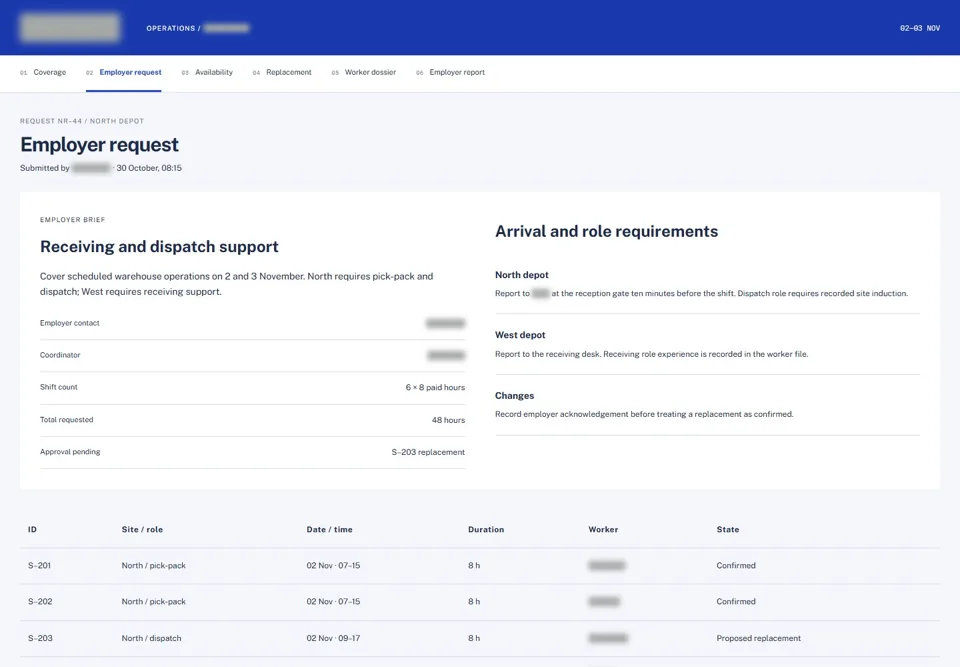
Task: Click the Duration column header
Action: pos(486,529)
